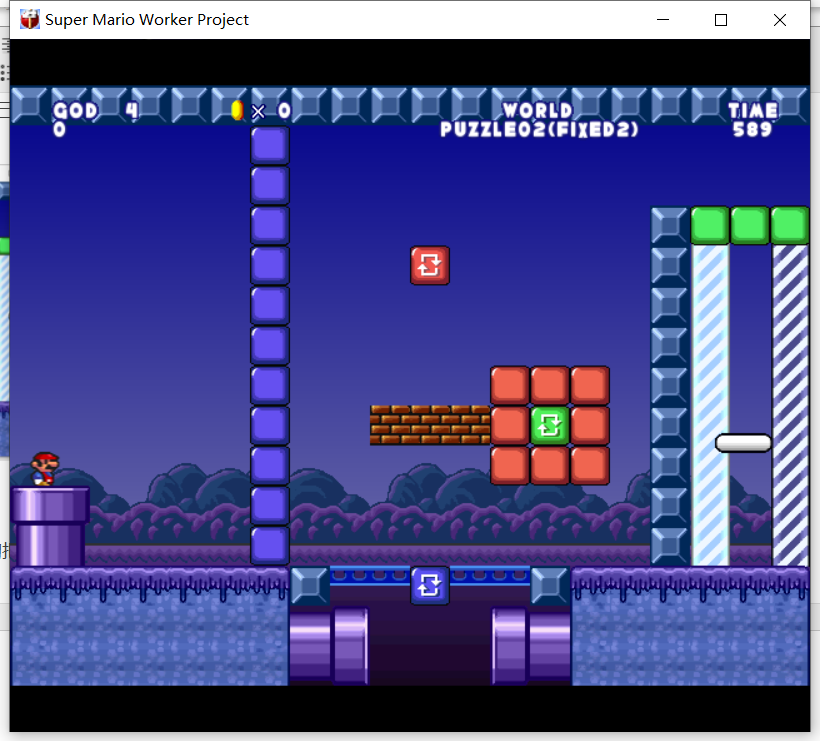This screenshot has width=820, height=741.
Task: Click the upright purple warp pipe under Mario
Action: pos(50,526)
